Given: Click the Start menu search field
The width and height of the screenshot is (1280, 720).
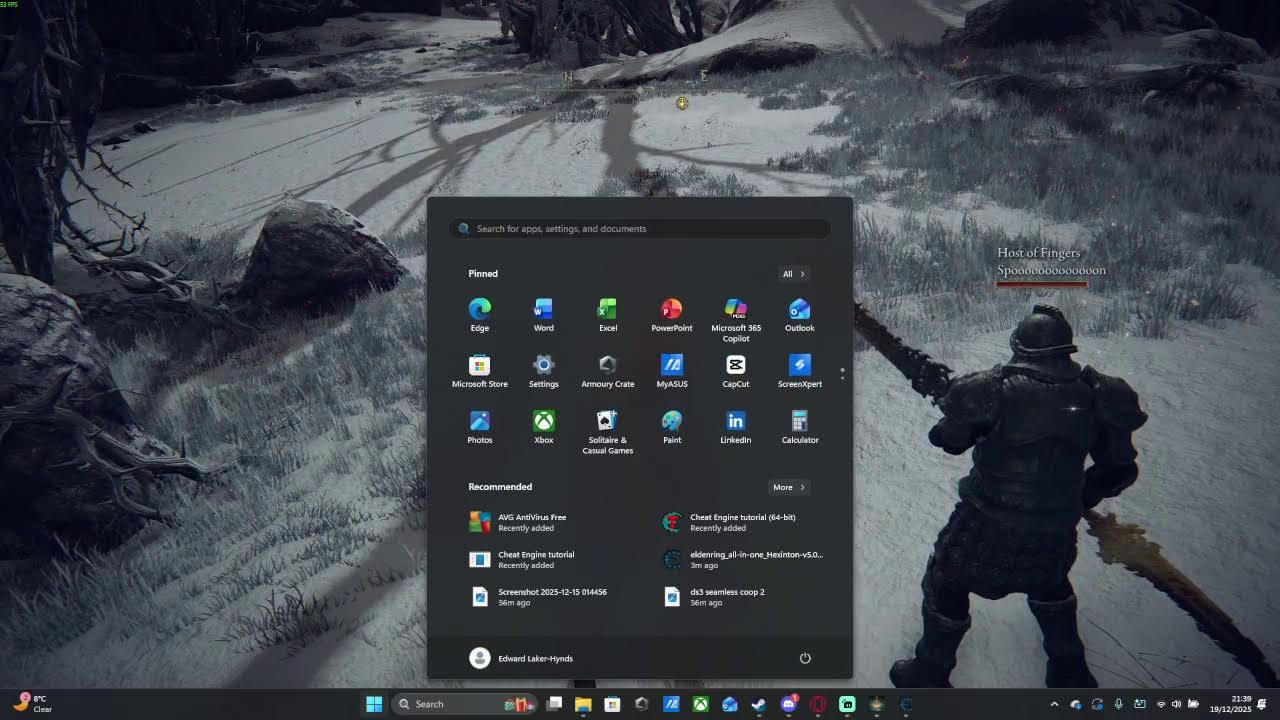Looking at the screenshot, I should [x=640, y=229].
